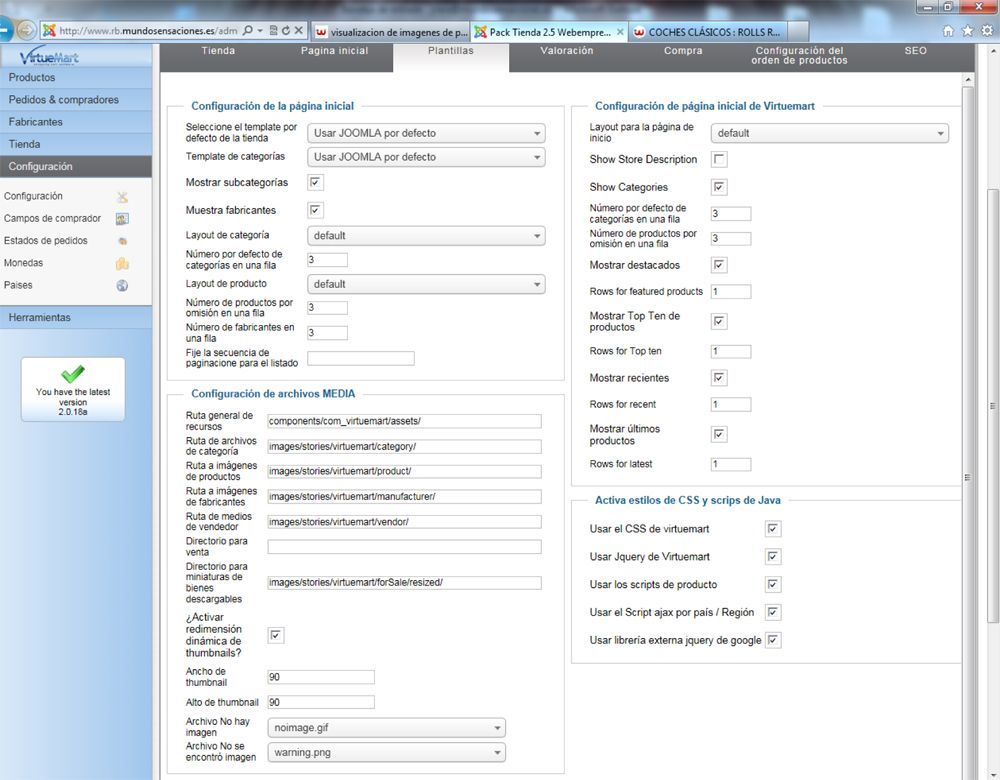Click the VirtueMart logo
This screenshot has height=780, width=1000.
pyautogui.click(x=49, y=57)
